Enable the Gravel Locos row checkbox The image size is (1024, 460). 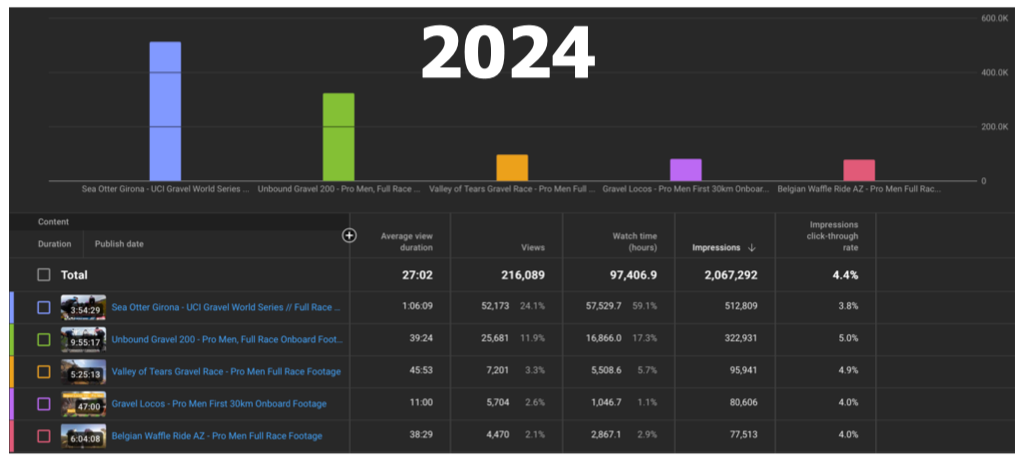pos(43,404)
